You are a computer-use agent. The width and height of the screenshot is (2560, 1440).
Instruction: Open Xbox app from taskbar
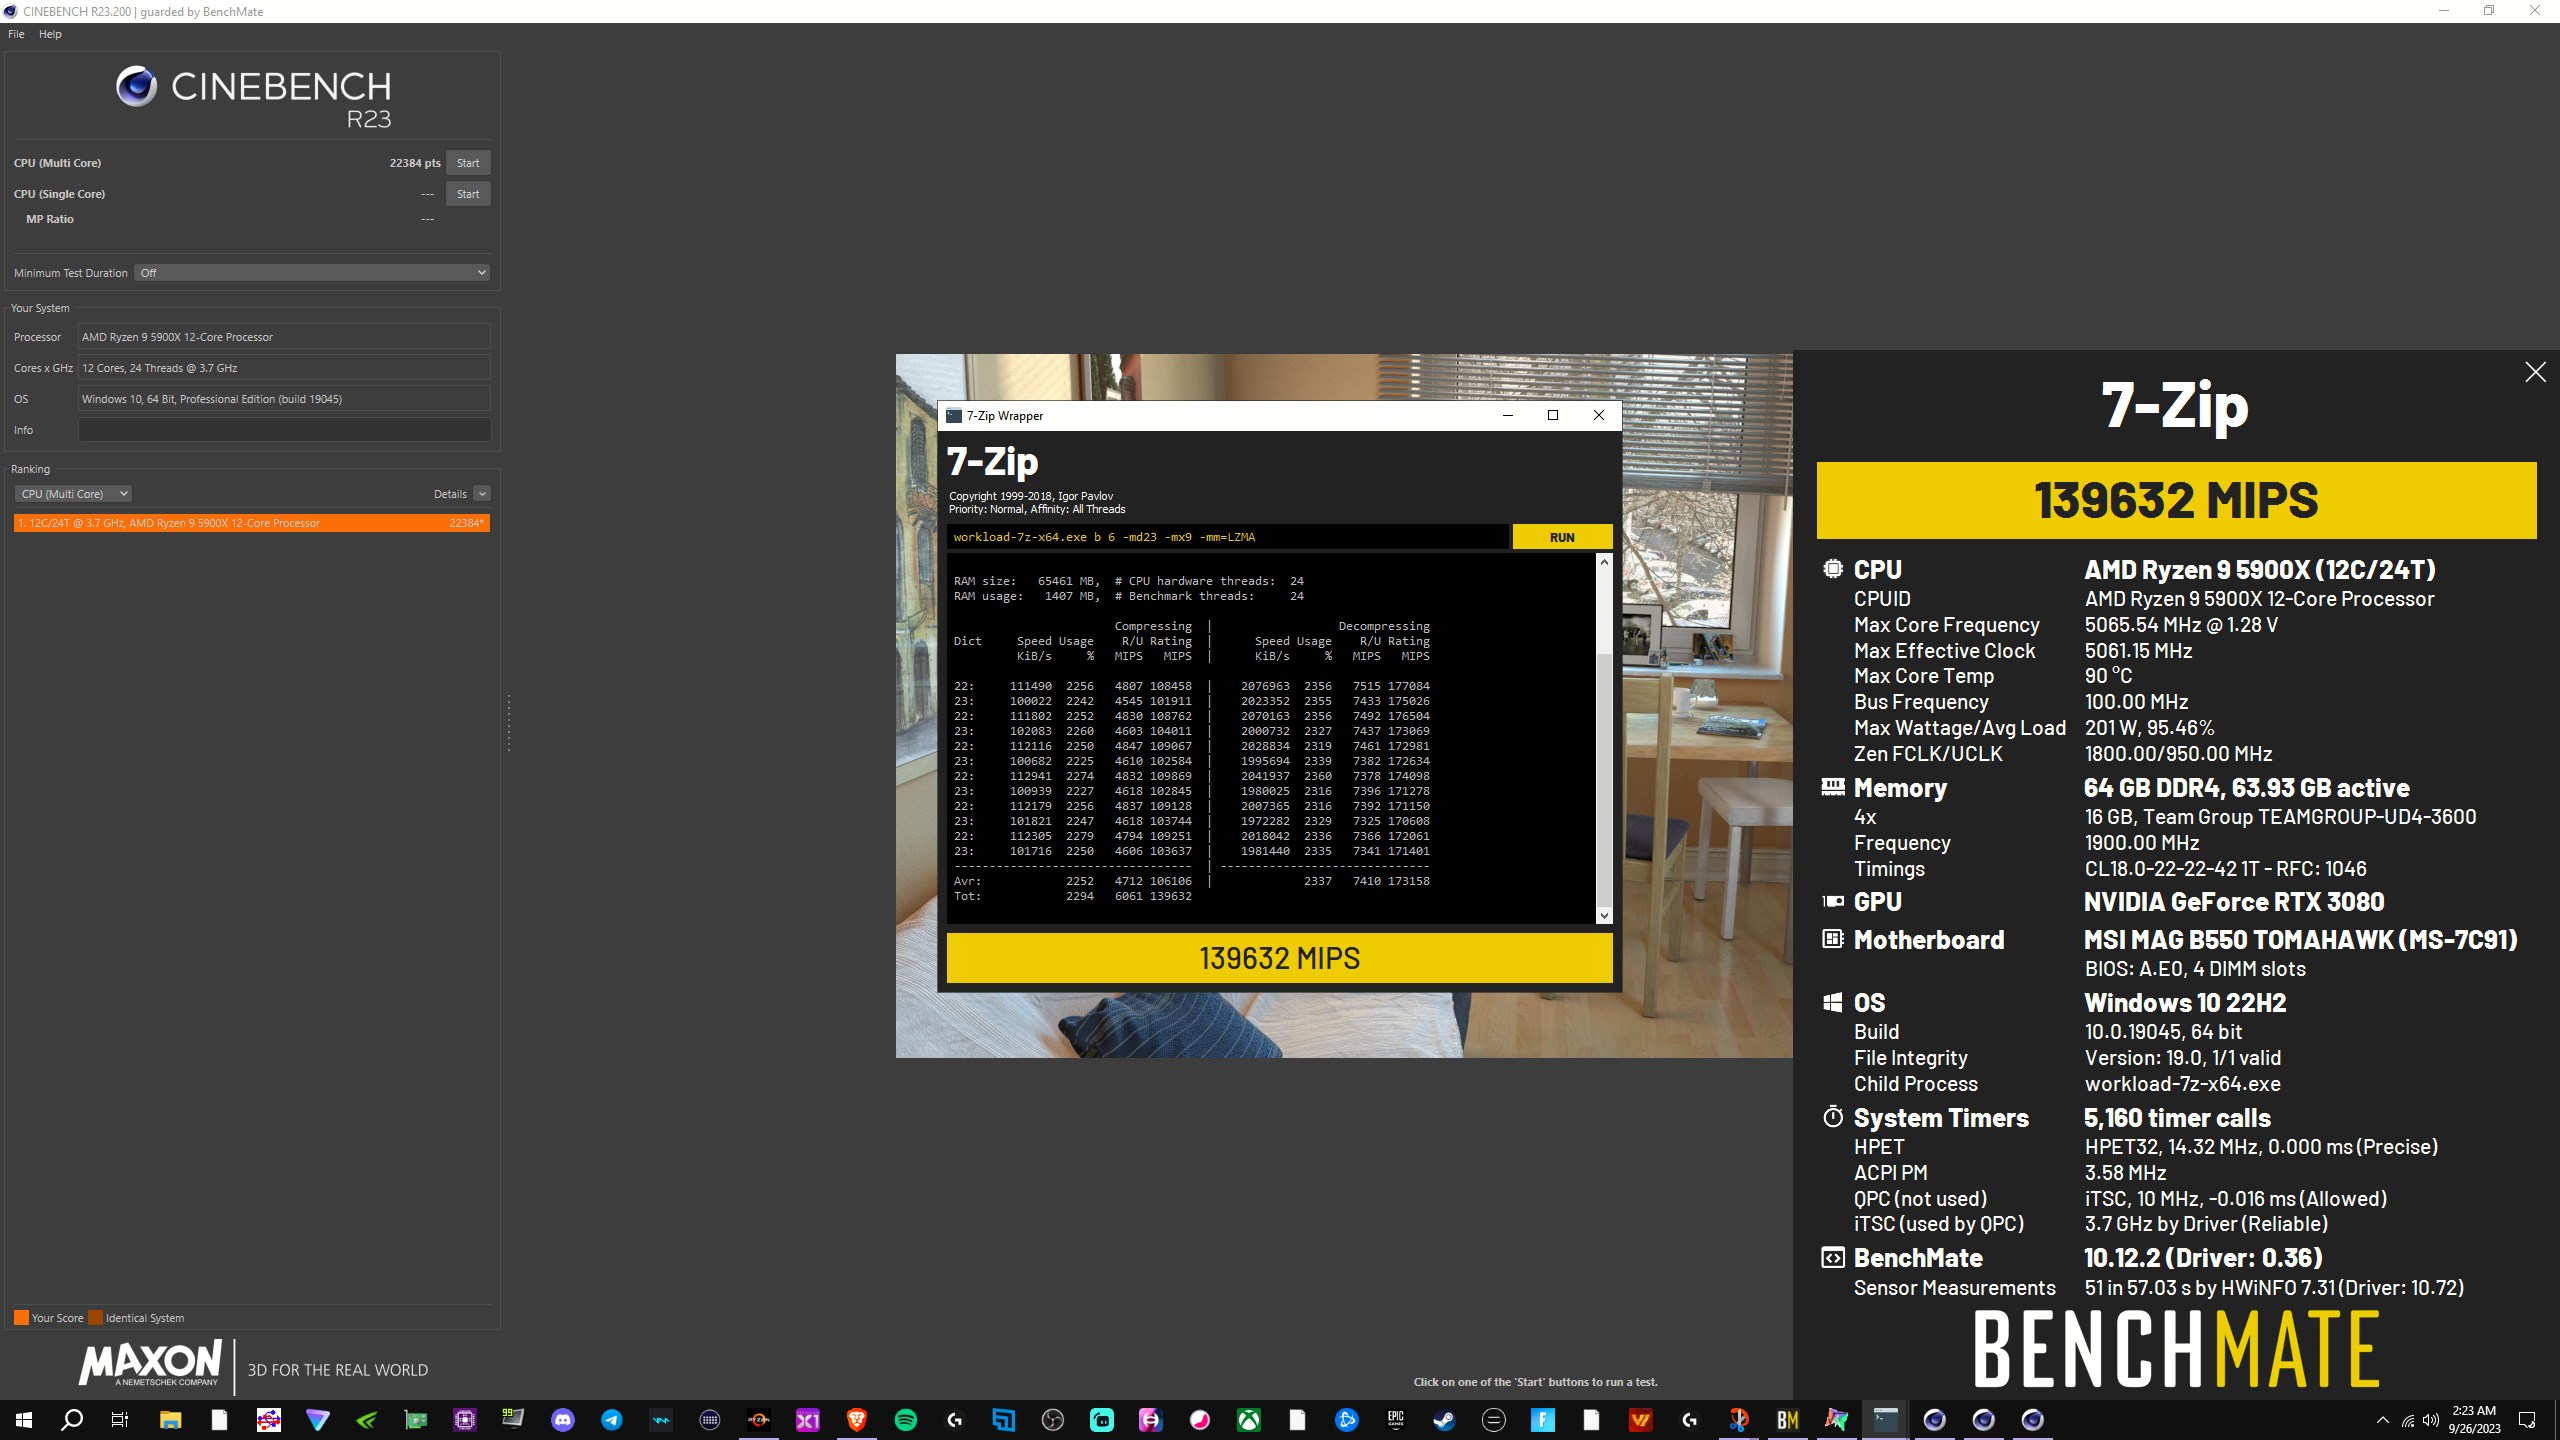pyautogui.click(x=1249, y=1420)
